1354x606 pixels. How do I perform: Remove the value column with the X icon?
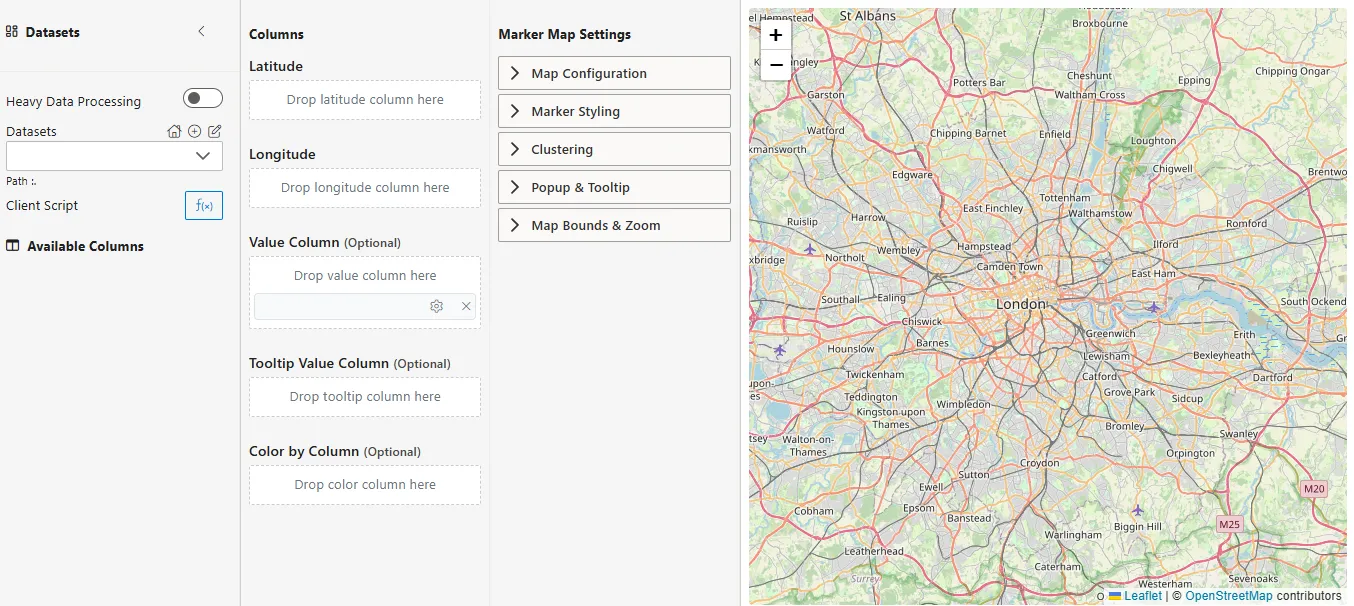point(465,306)
